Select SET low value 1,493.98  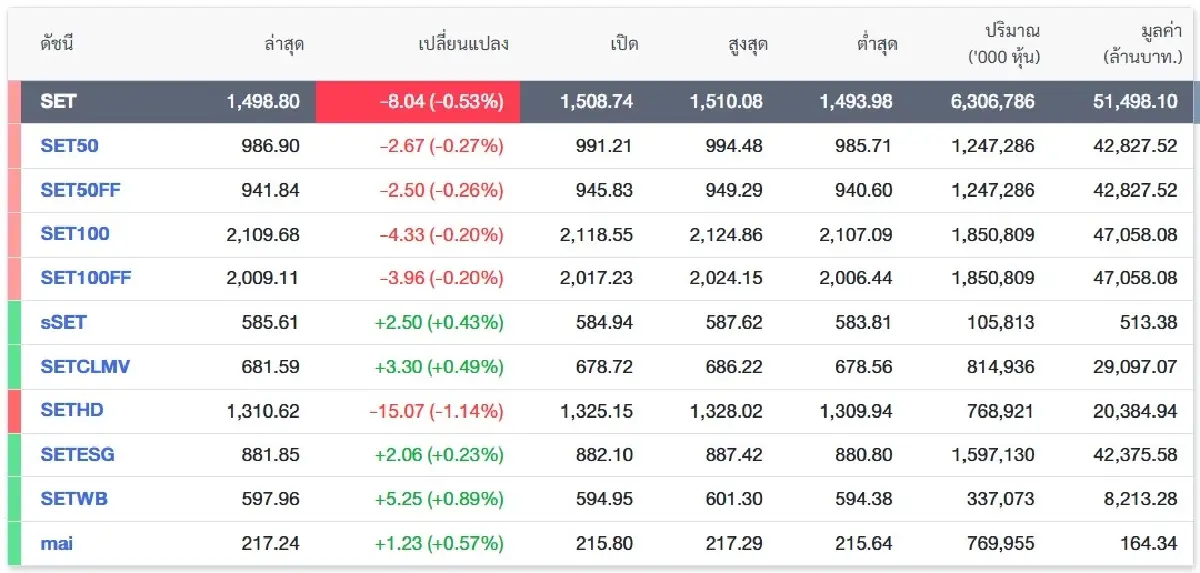856,102
